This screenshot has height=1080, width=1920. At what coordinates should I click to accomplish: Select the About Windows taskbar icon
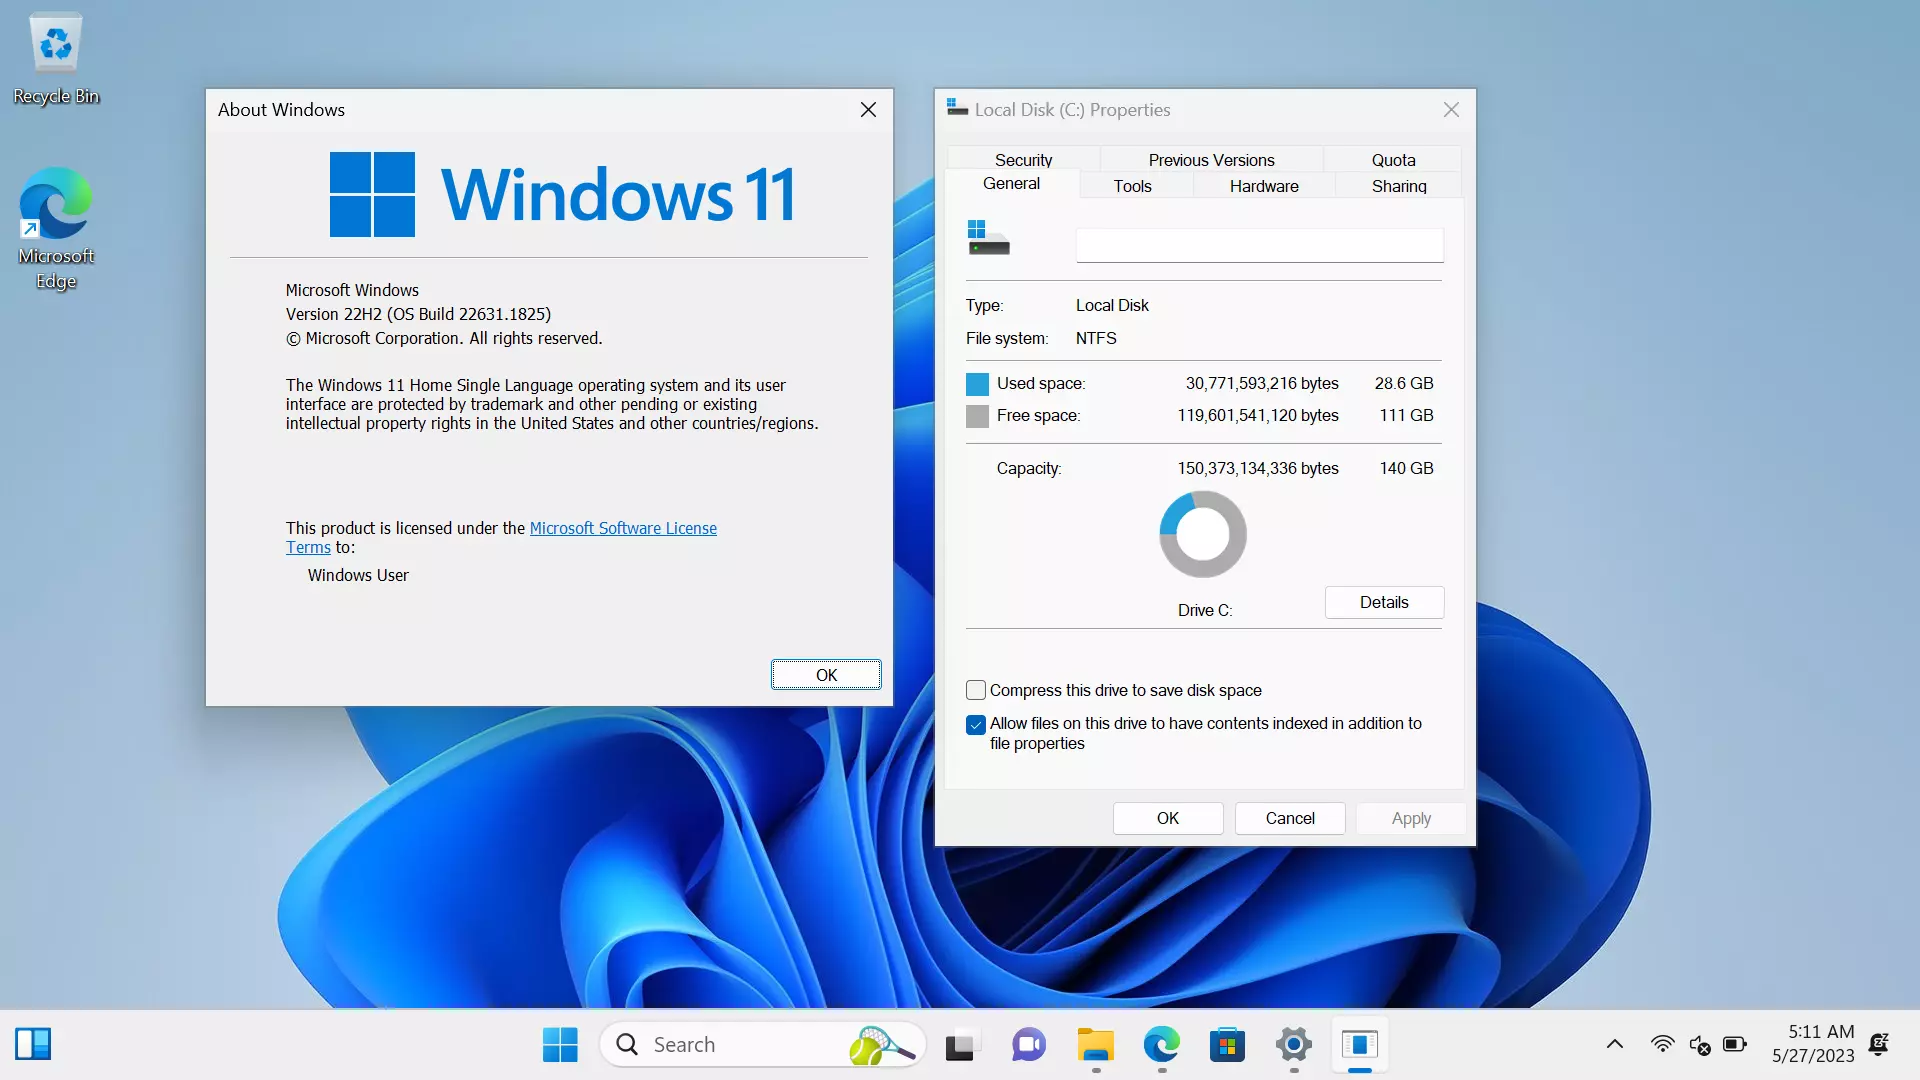click(1360, 1044)
